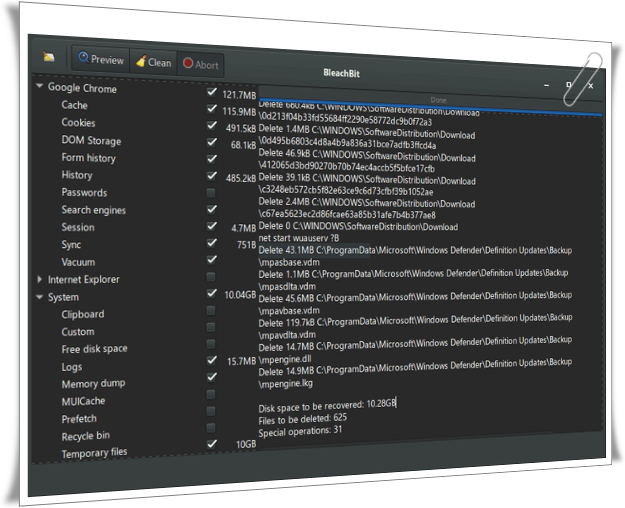Select the Search engines tree item
This screenshot has width=625, height=508.
point(94,210)
